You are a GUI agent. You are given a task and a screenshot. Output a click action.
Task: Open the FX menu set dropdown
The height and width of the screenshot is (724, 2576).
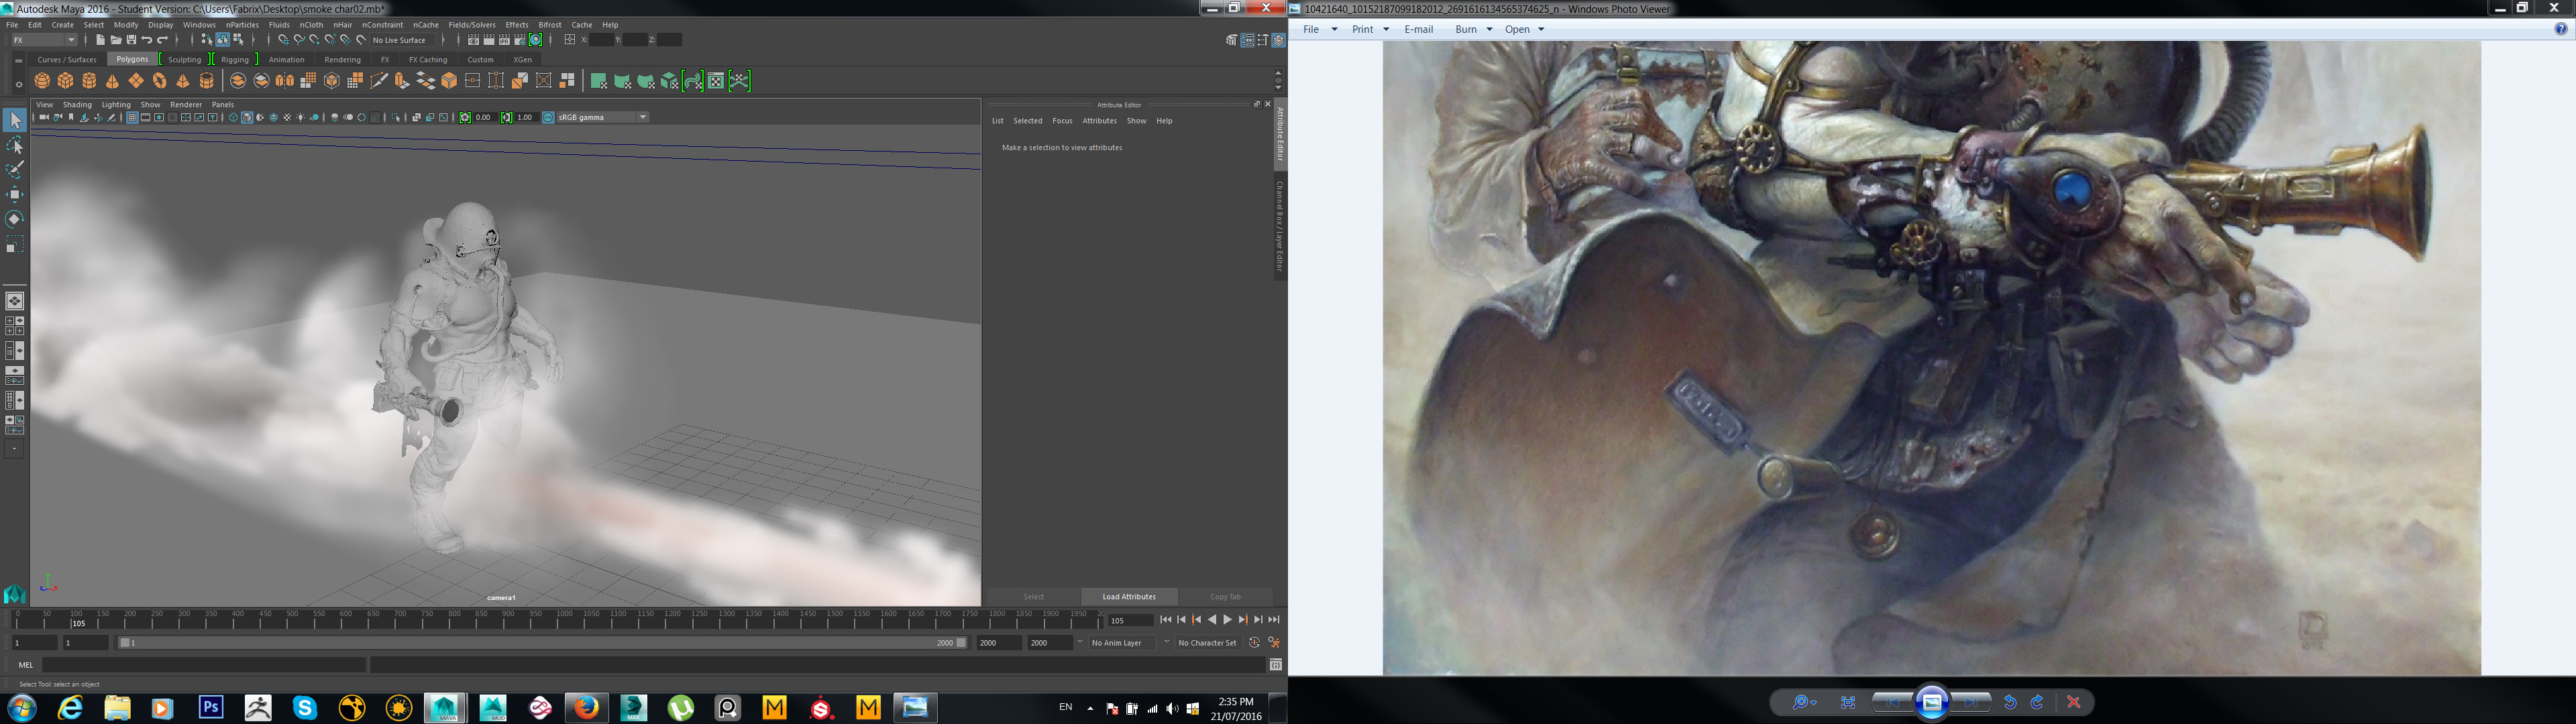coord(44,40)
